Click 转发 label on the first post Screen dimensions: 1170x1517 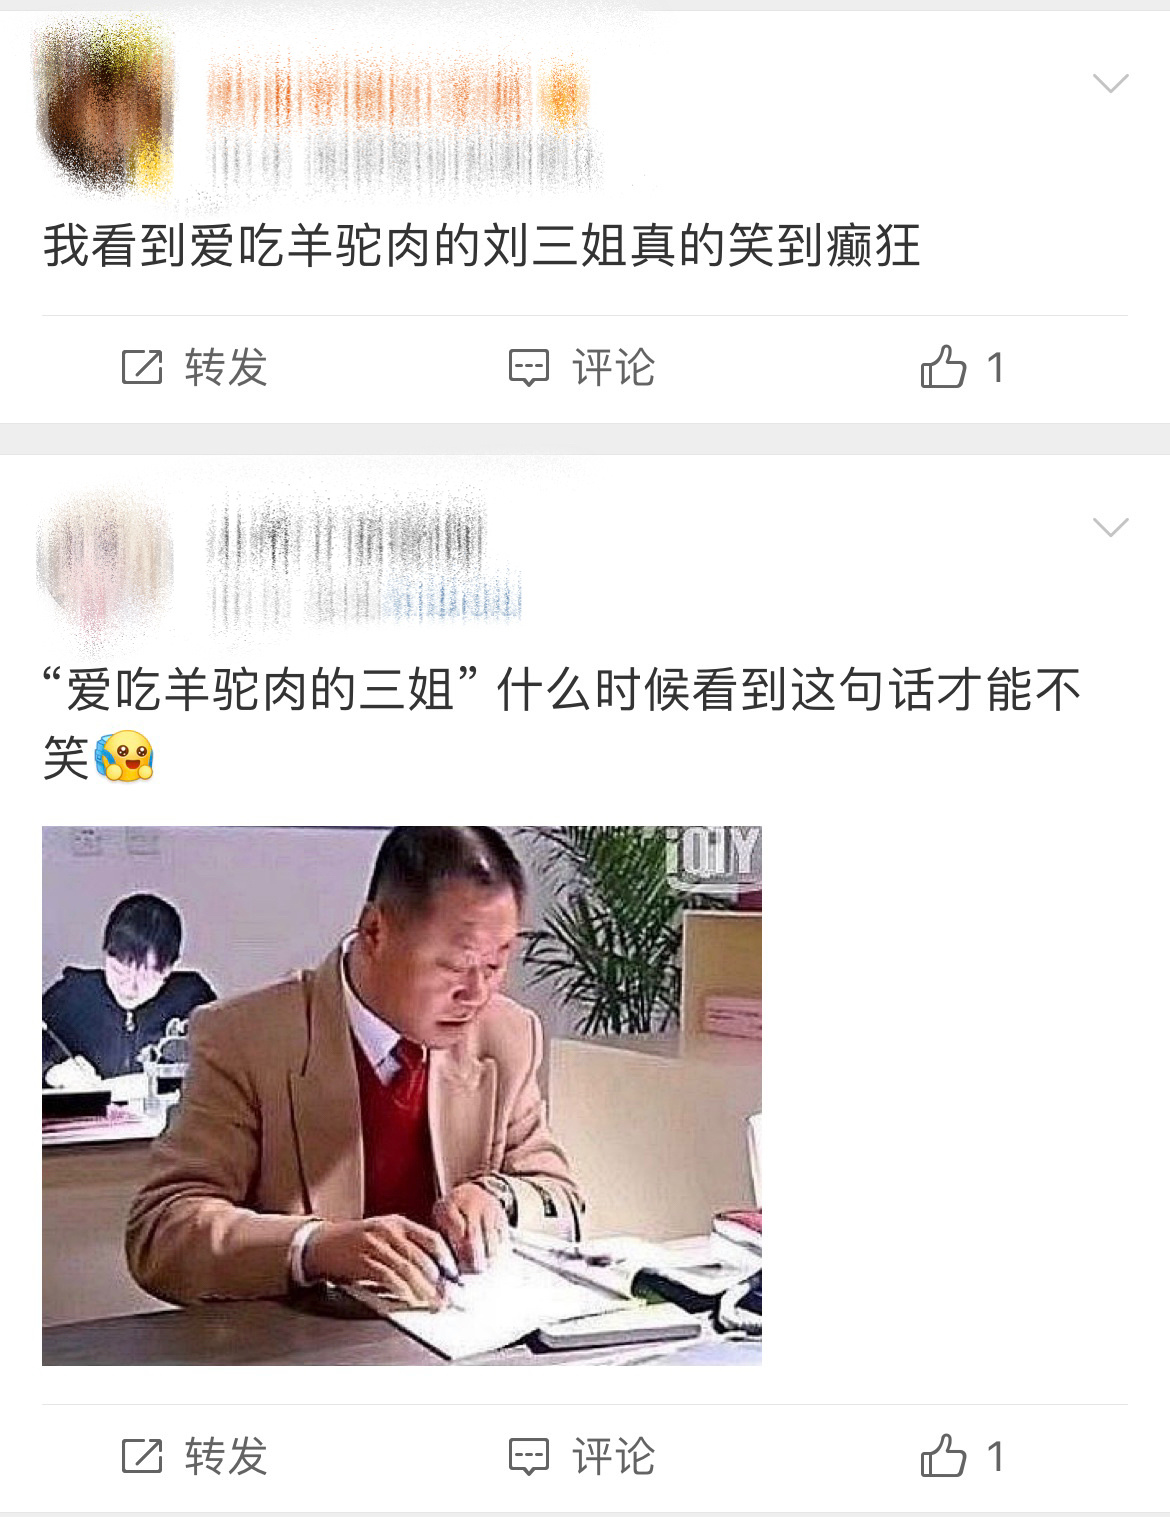click(226, 367)
